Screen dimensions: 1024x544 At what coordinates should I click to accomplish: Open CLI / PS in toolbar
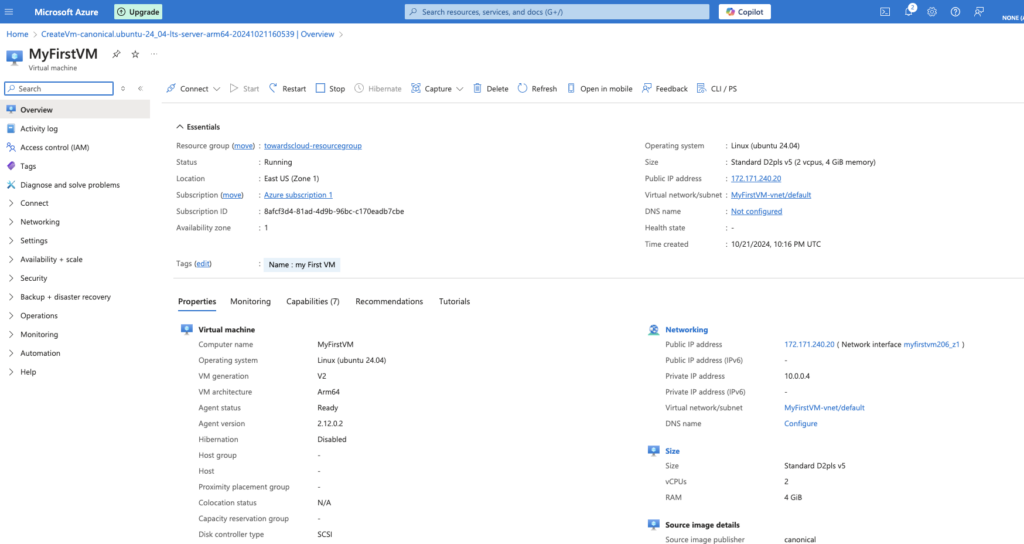(x=717, y=89)
